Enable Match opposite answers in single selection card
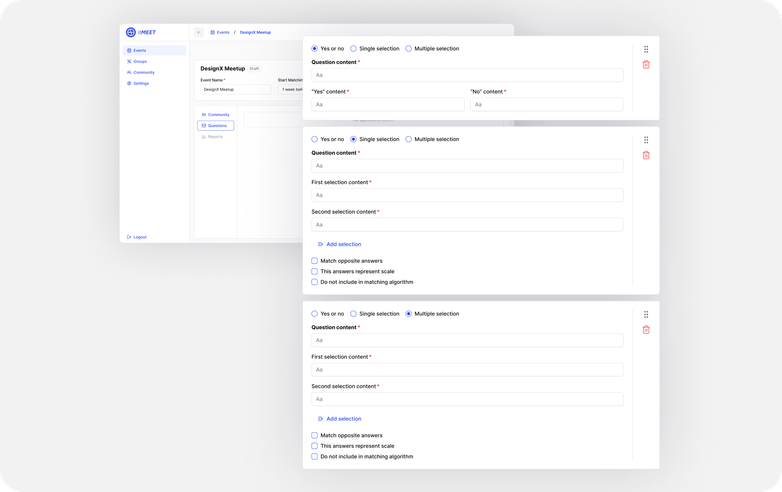 pos(314,261)
